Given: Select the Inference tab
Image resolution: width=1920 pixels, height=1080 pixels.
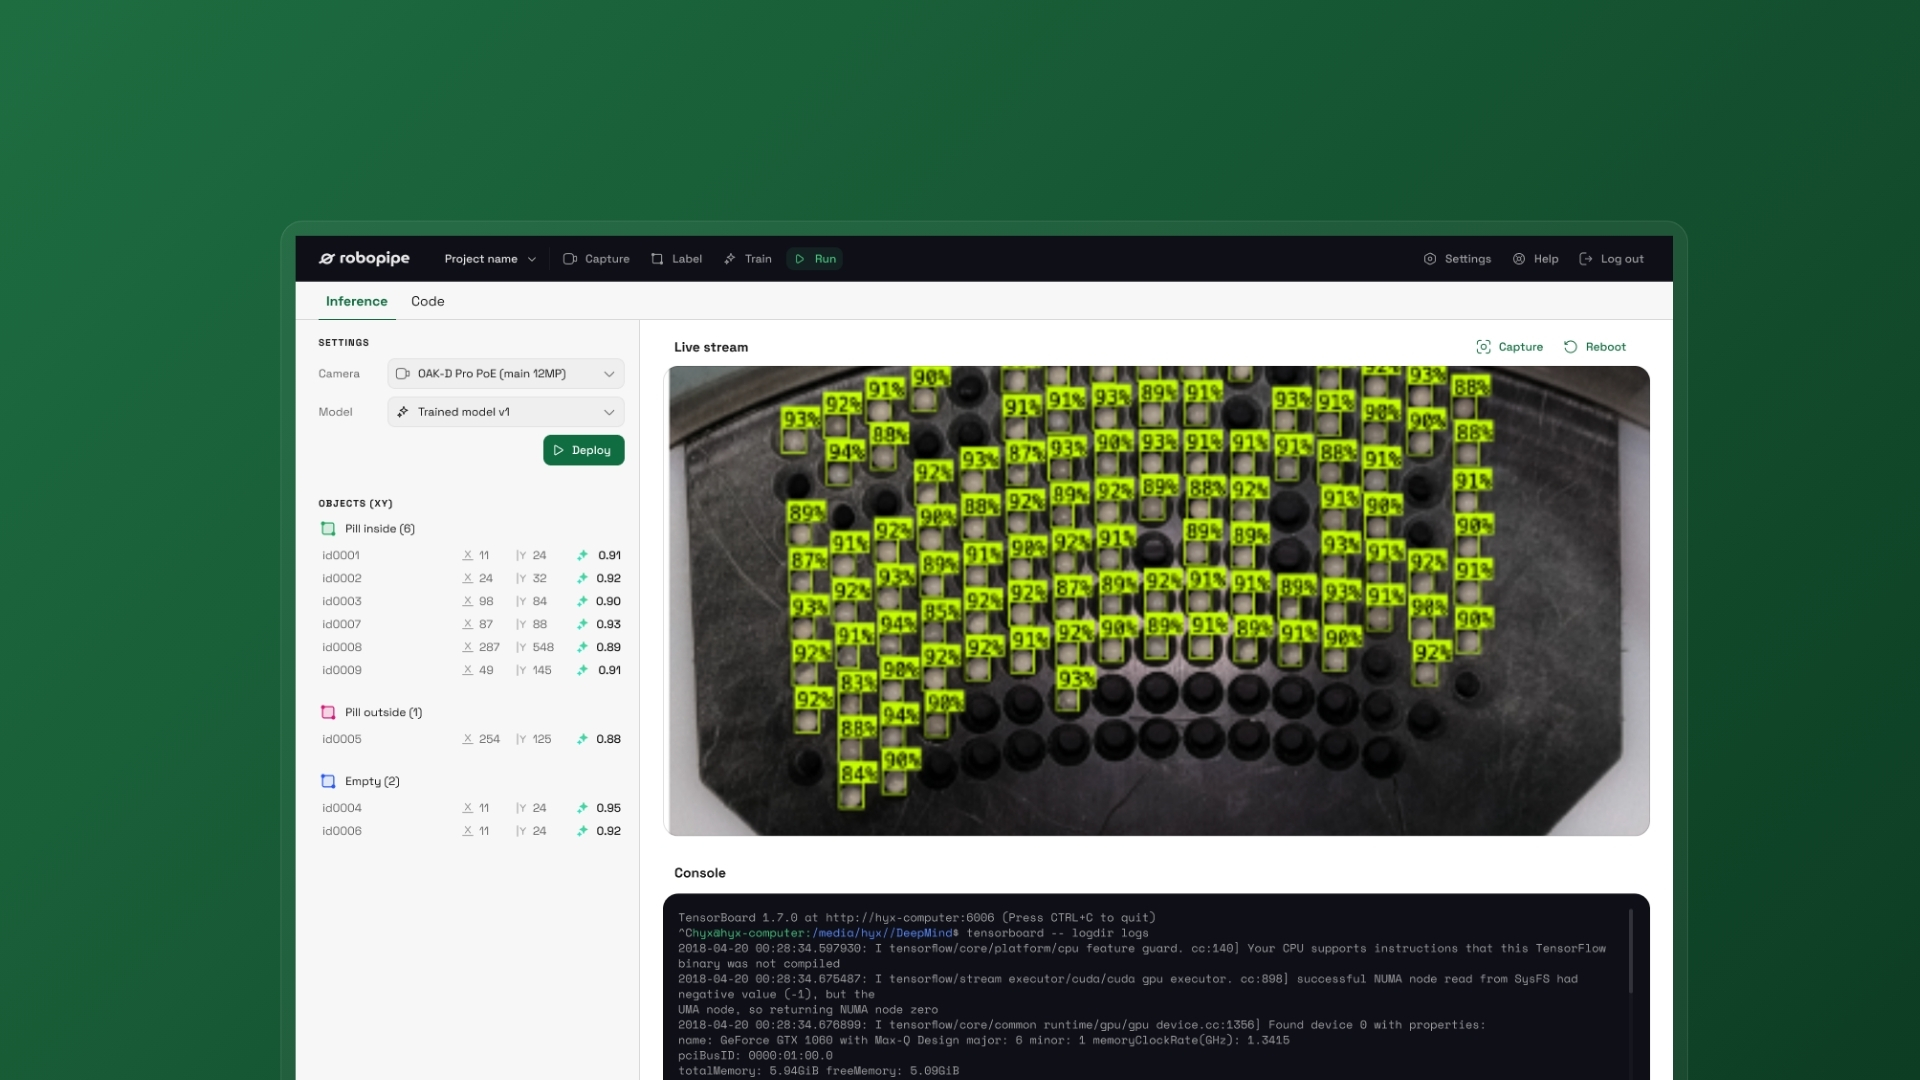Looking at the screenshot, I should 356,301.
